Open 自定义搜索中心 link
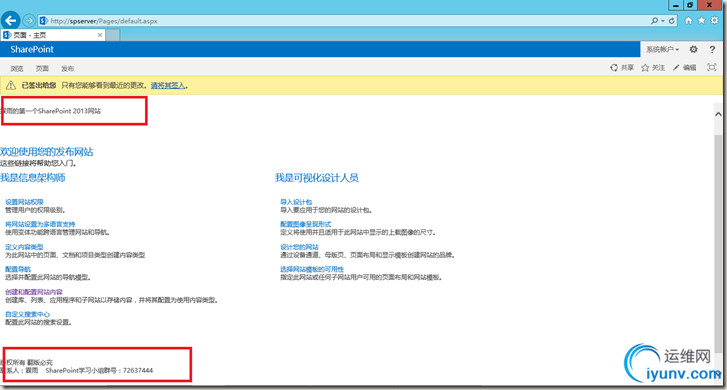 (27, 314)
